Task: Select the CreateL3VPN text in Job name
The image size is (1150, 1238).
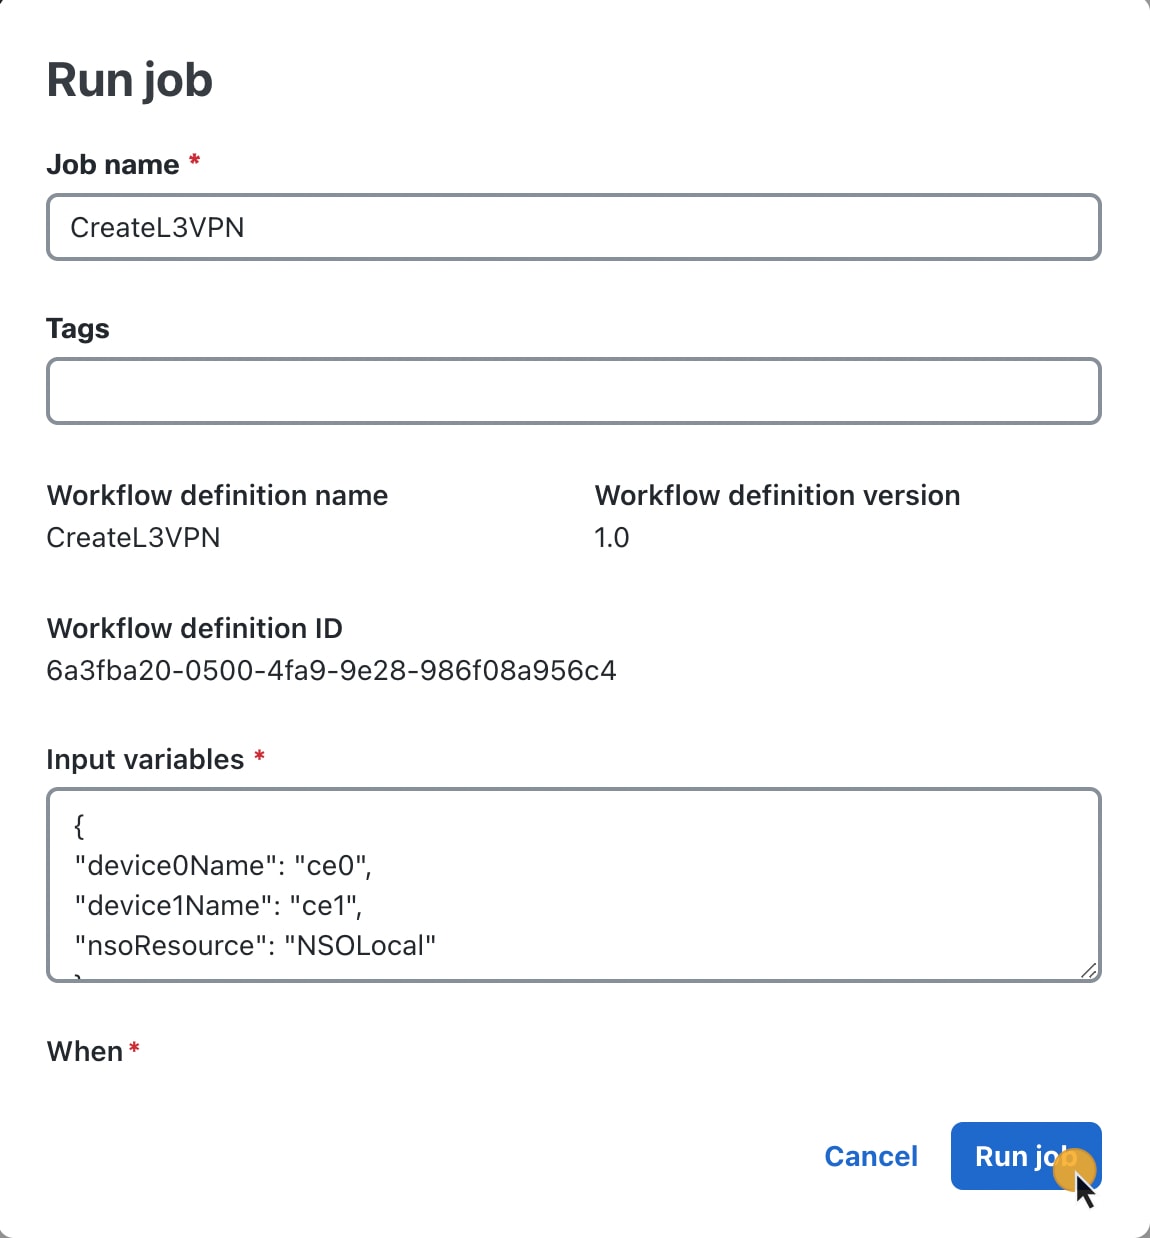Action: [157, 228]
